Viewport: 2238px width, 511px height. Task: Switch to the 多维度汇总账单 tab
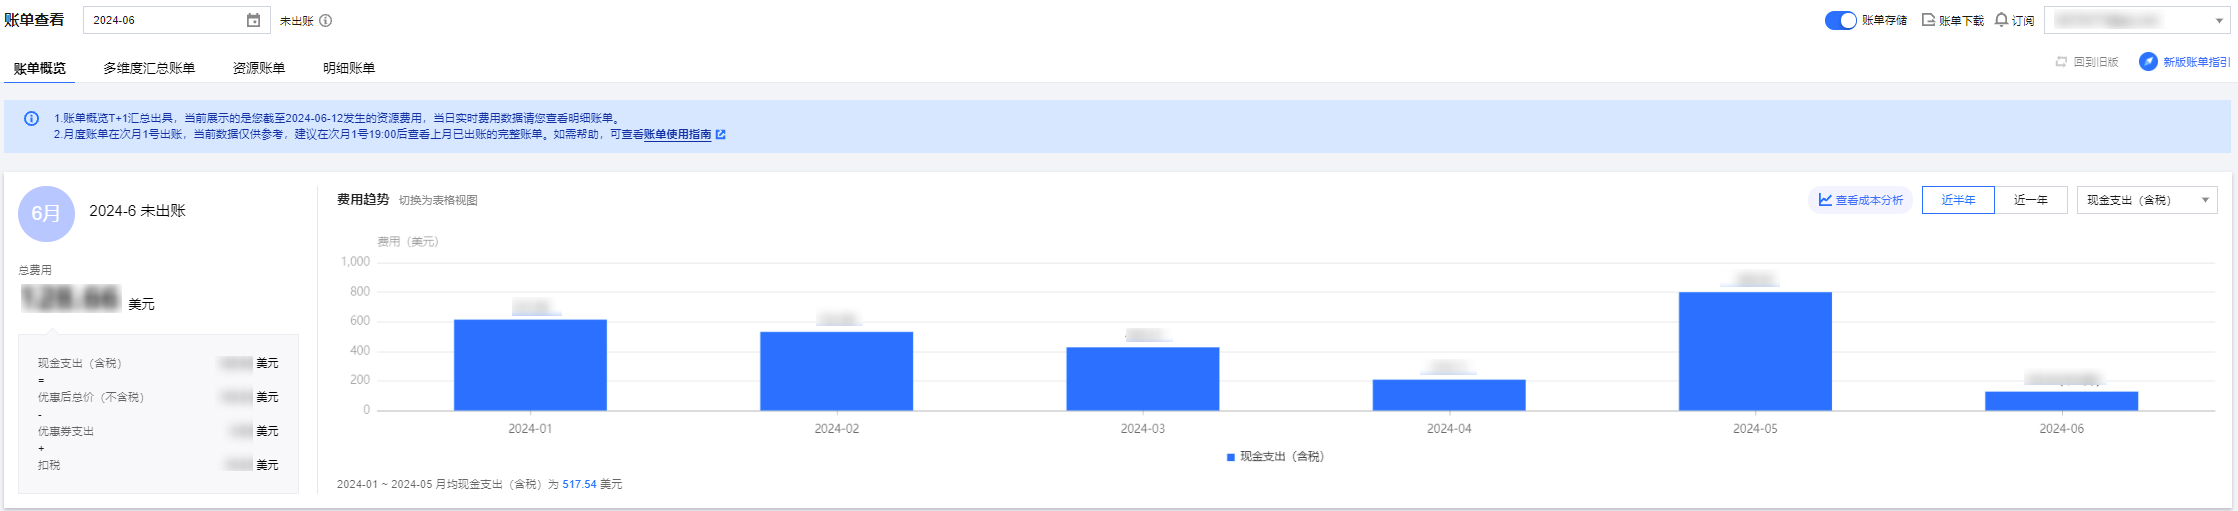click(x=149, y=68)
